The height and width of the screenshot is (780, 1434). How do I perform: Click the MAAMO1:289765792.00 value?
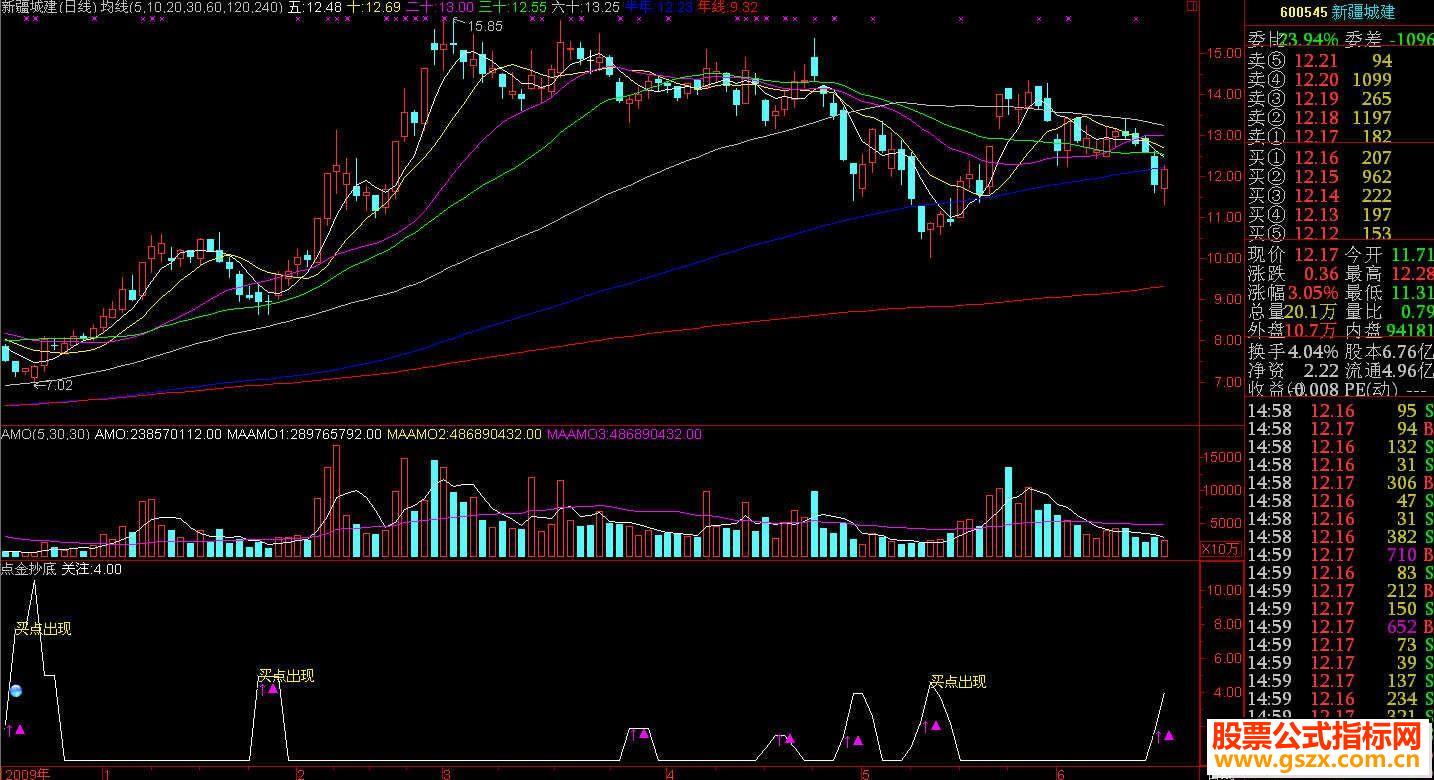(x=304, y=434)
